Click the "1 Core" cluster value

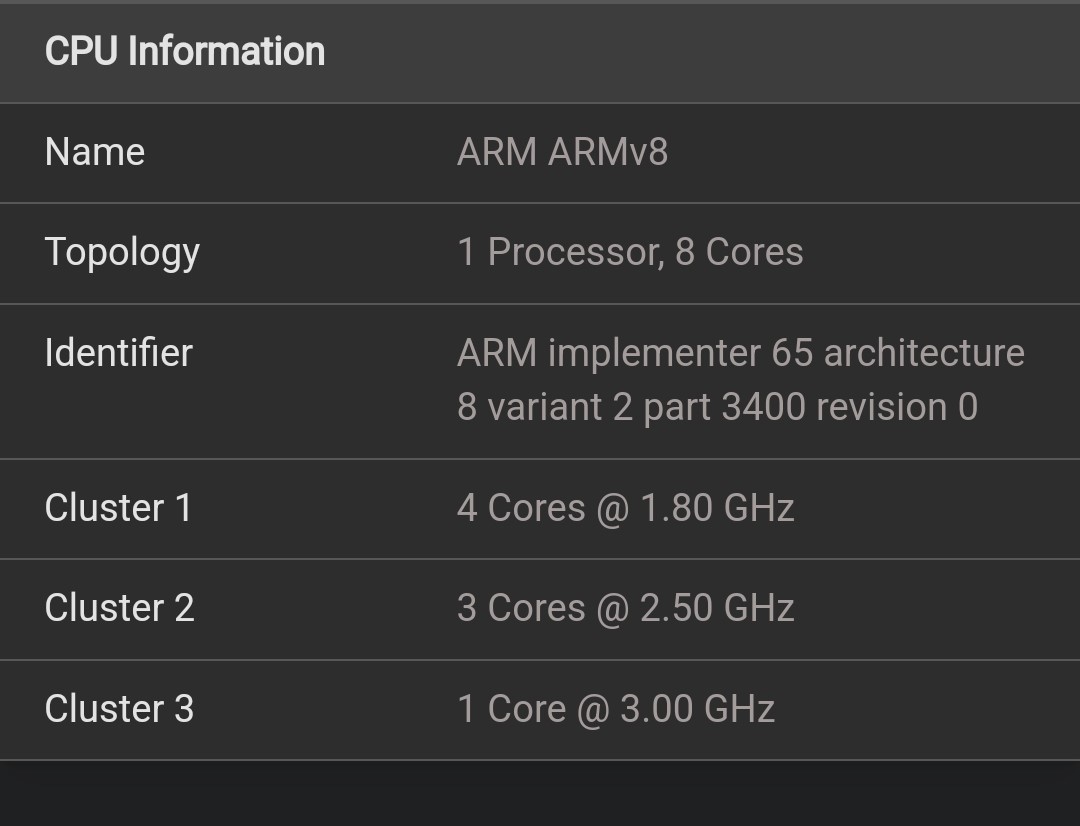pyautogui.click(x=511, y=709)
